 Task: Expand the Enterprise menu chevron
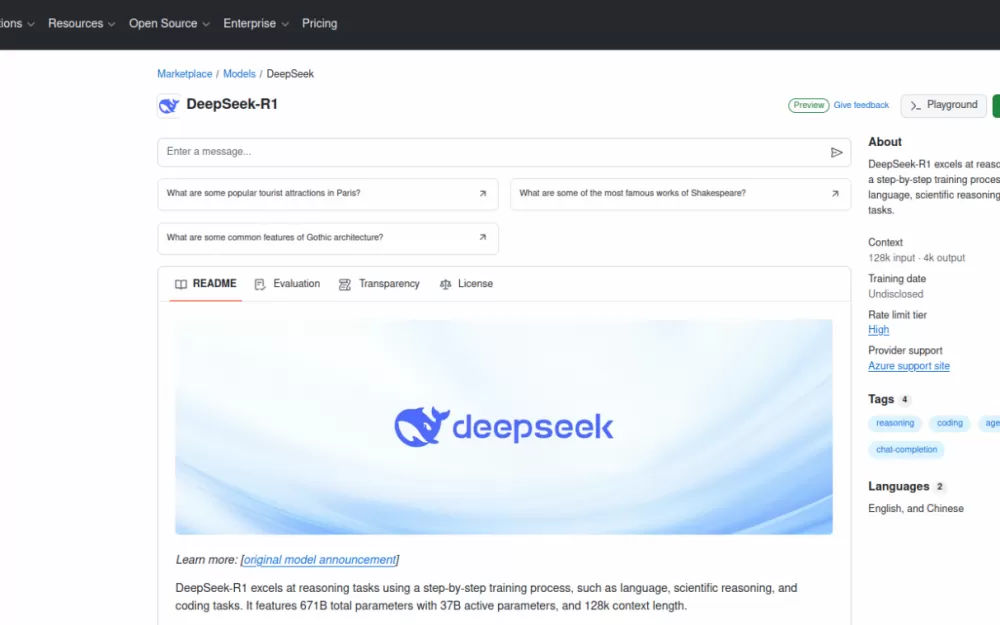click(285, 24)
